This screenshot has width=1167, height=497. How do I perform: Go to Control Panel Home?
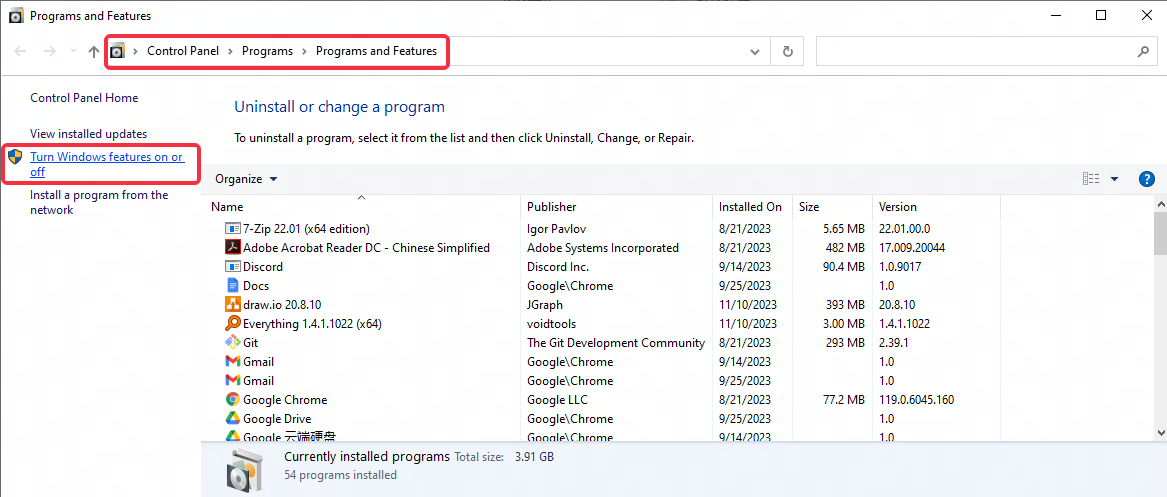pyautogui.click(x=84, y=98)
